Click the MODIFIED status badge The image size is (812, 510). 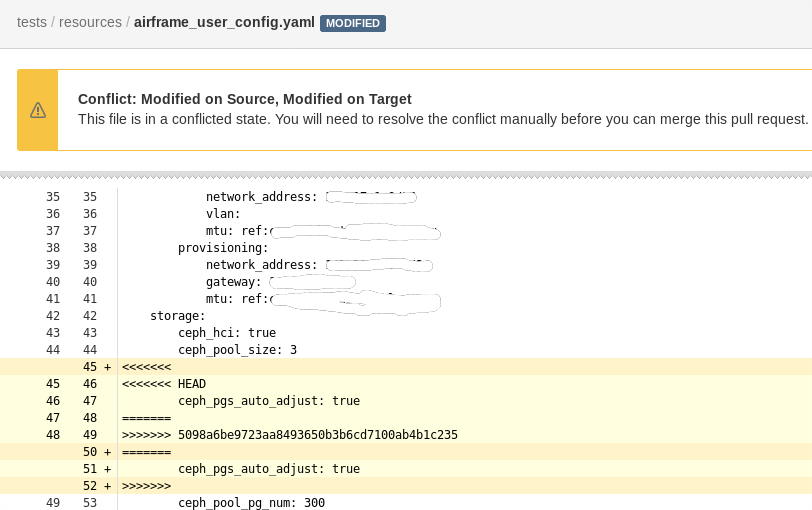353,23
